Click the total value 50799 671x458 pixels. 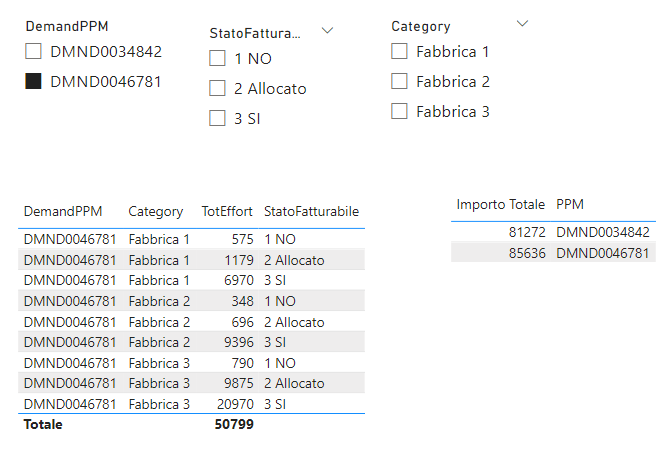(234, 424)
